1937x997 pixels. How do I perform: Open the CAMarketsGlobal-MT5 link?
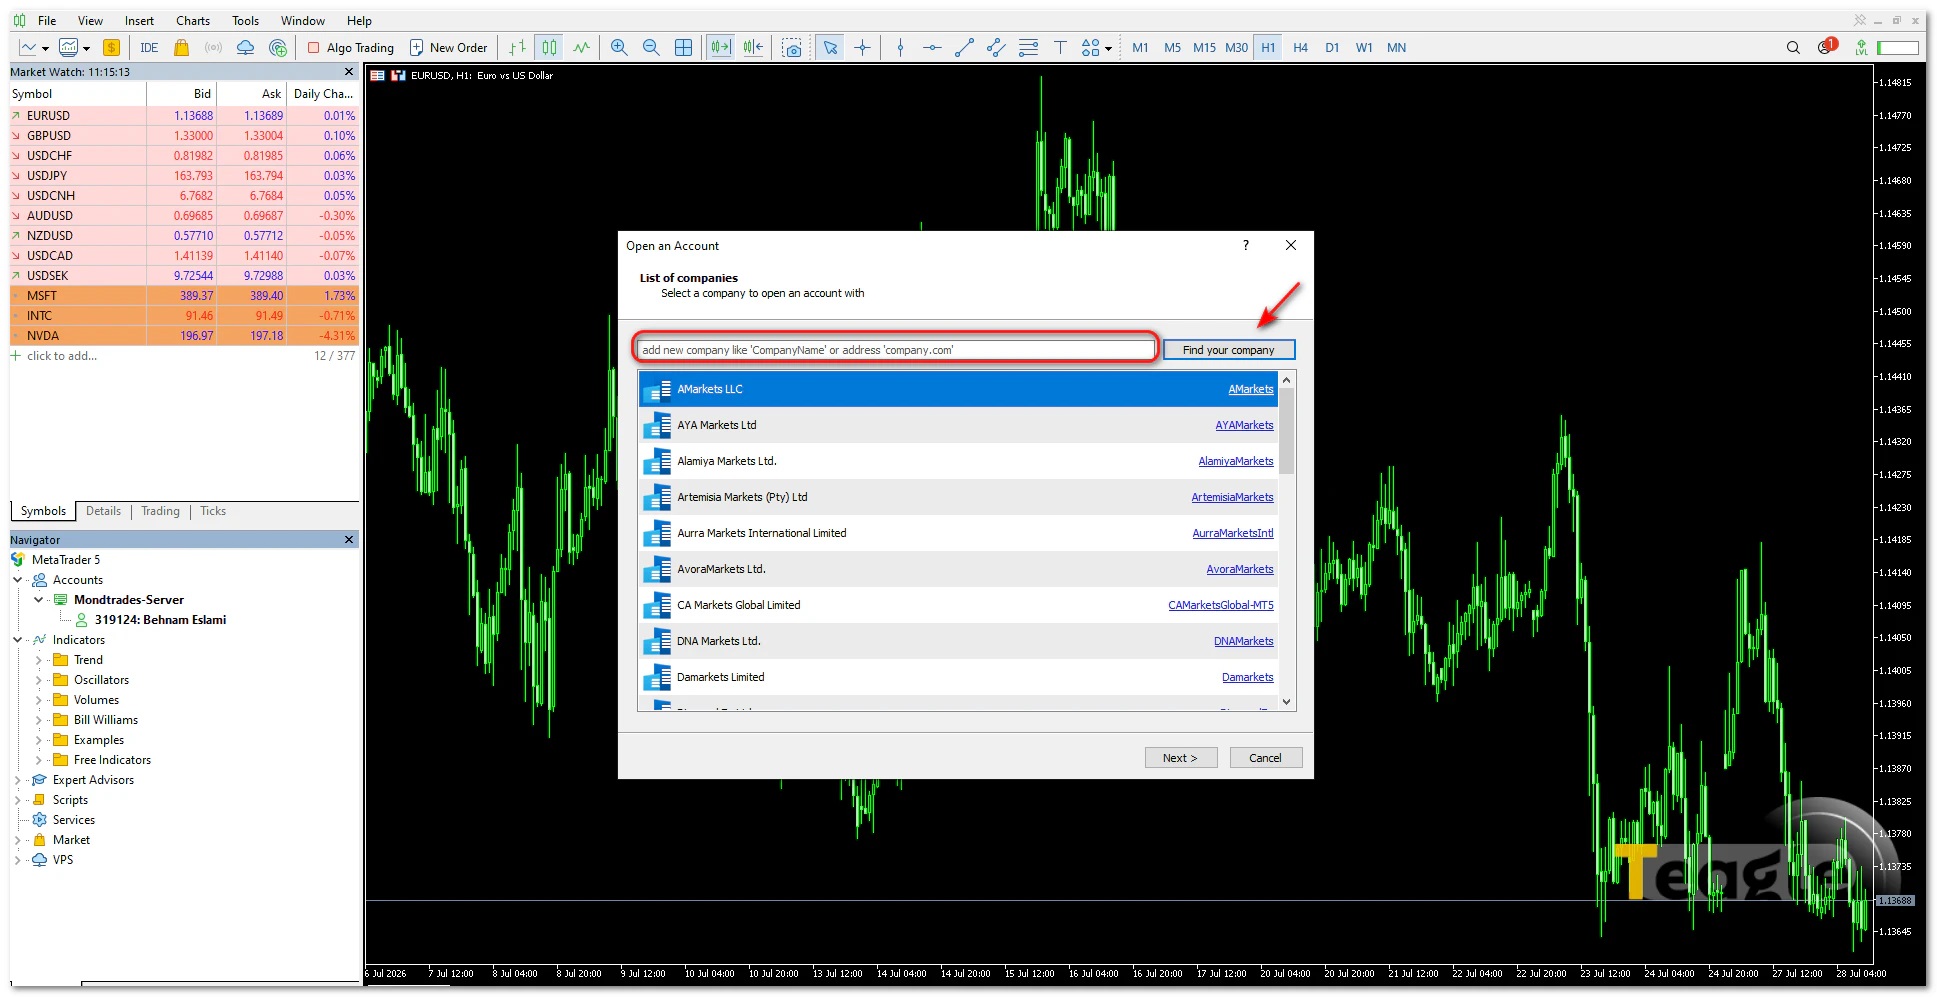1221,605
